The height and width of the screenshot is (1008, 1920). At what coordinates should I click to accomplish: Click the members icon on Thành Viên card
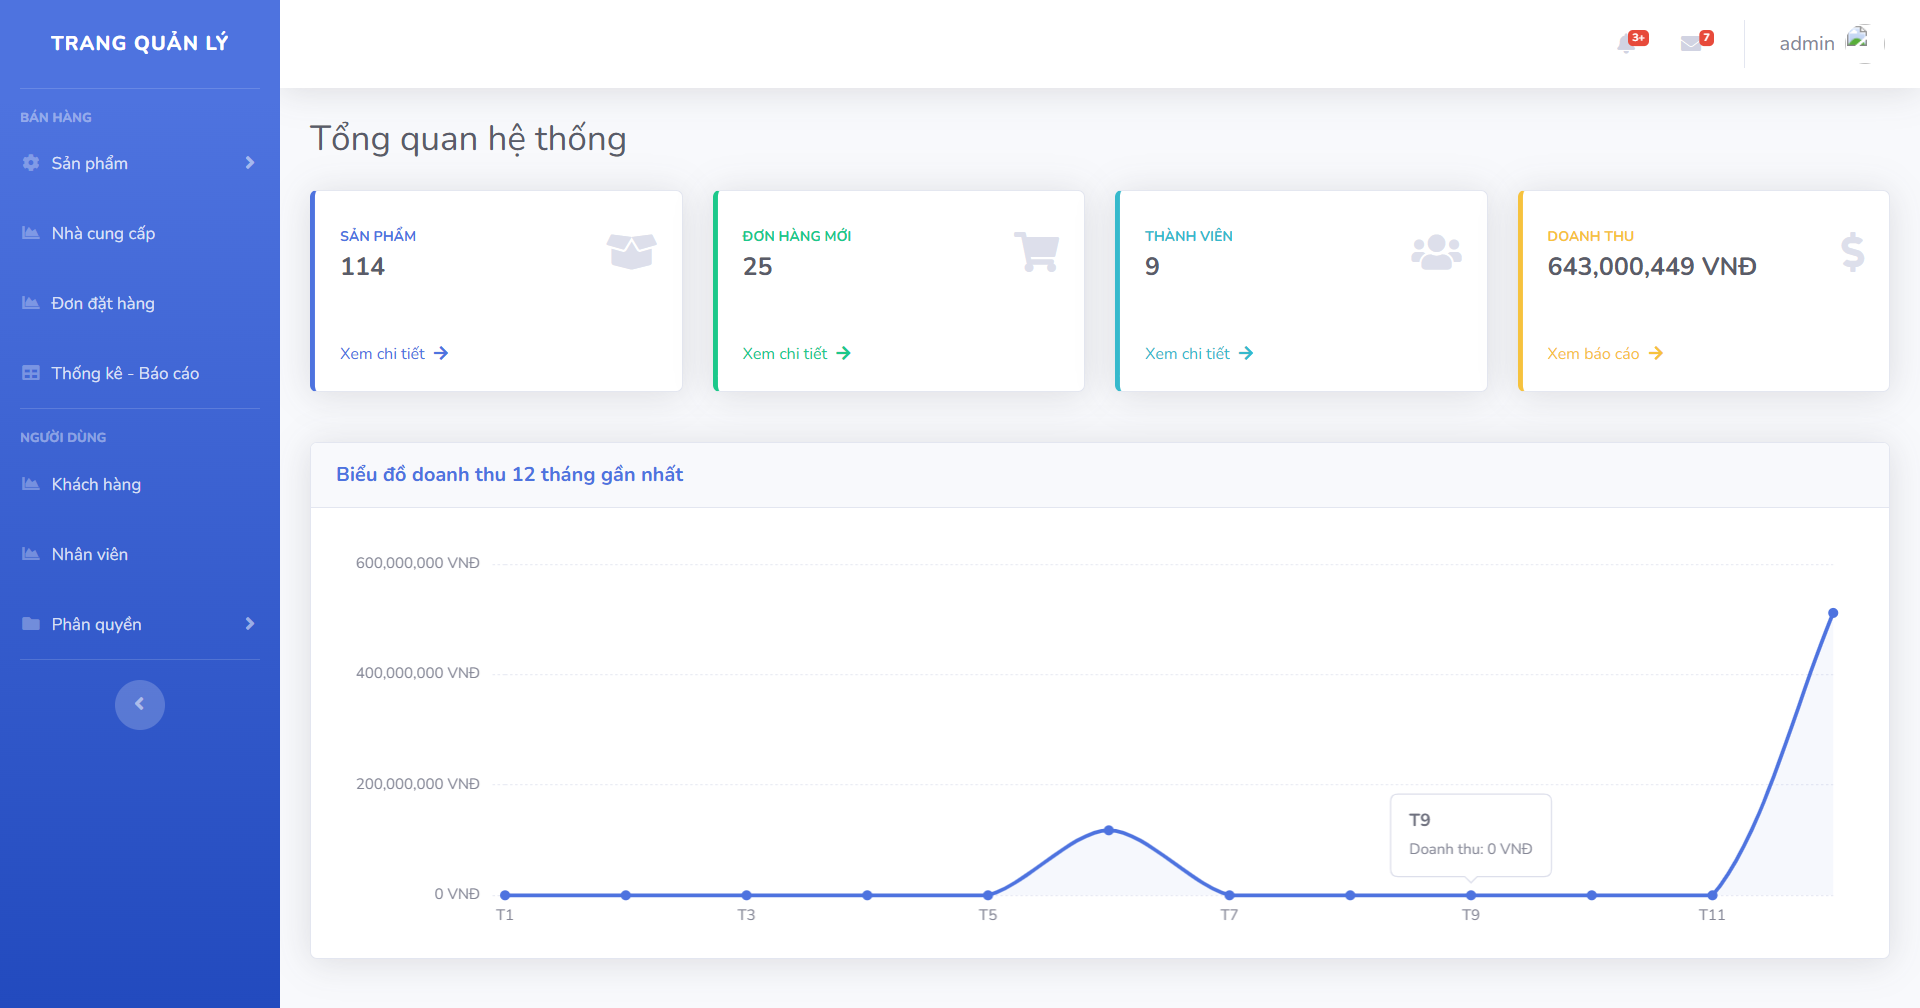[1437, 251]
